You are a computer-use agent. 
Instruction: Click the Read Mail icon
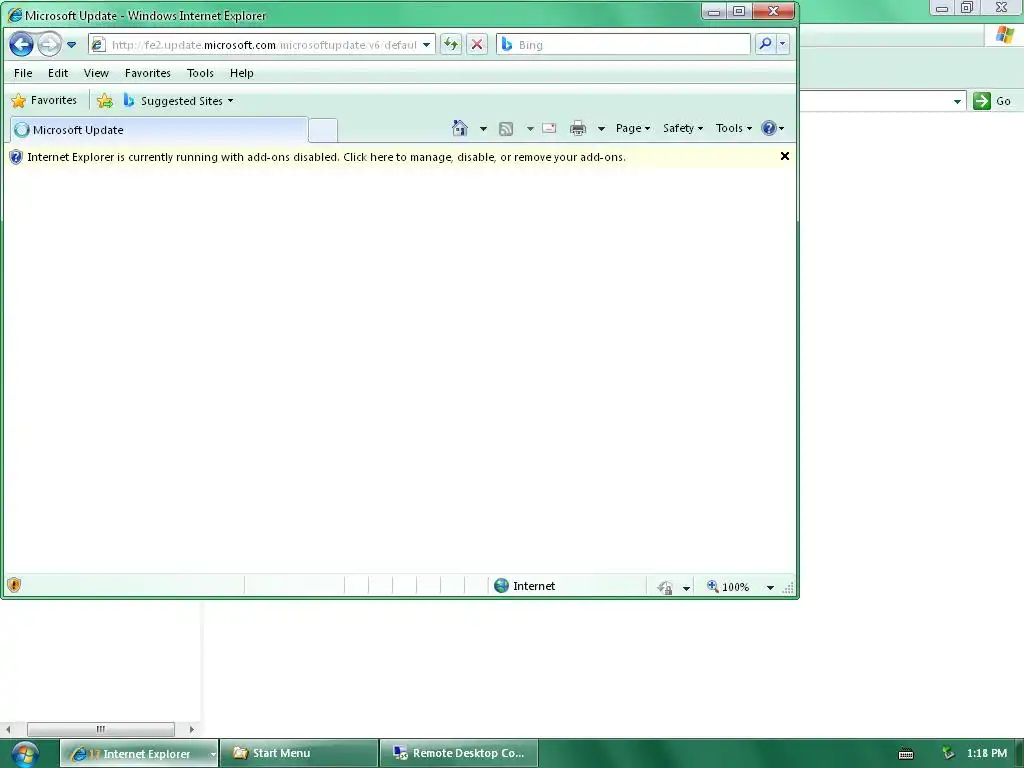click(549, 129)
